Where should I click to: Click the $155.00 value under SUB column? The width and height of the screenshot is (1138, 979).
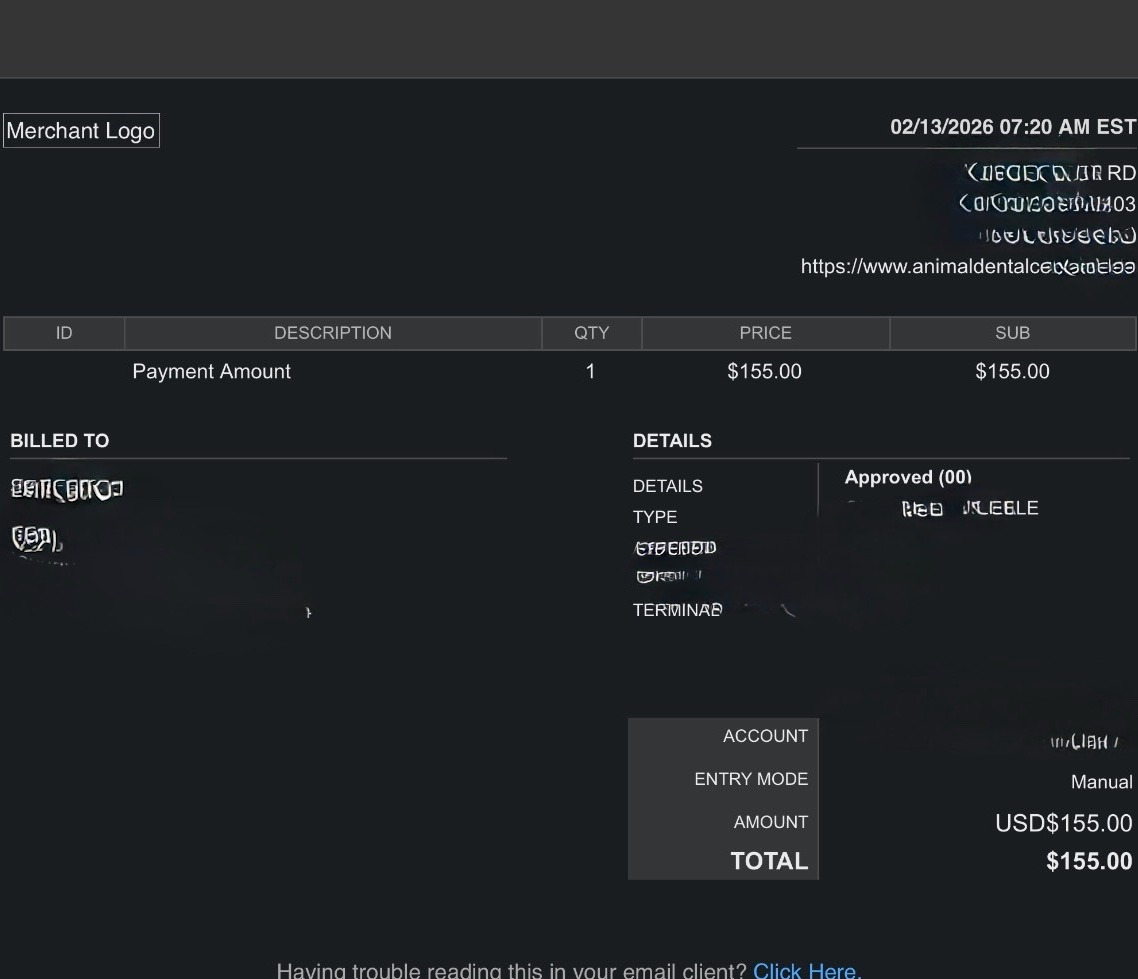click(x=1012, y=372)
